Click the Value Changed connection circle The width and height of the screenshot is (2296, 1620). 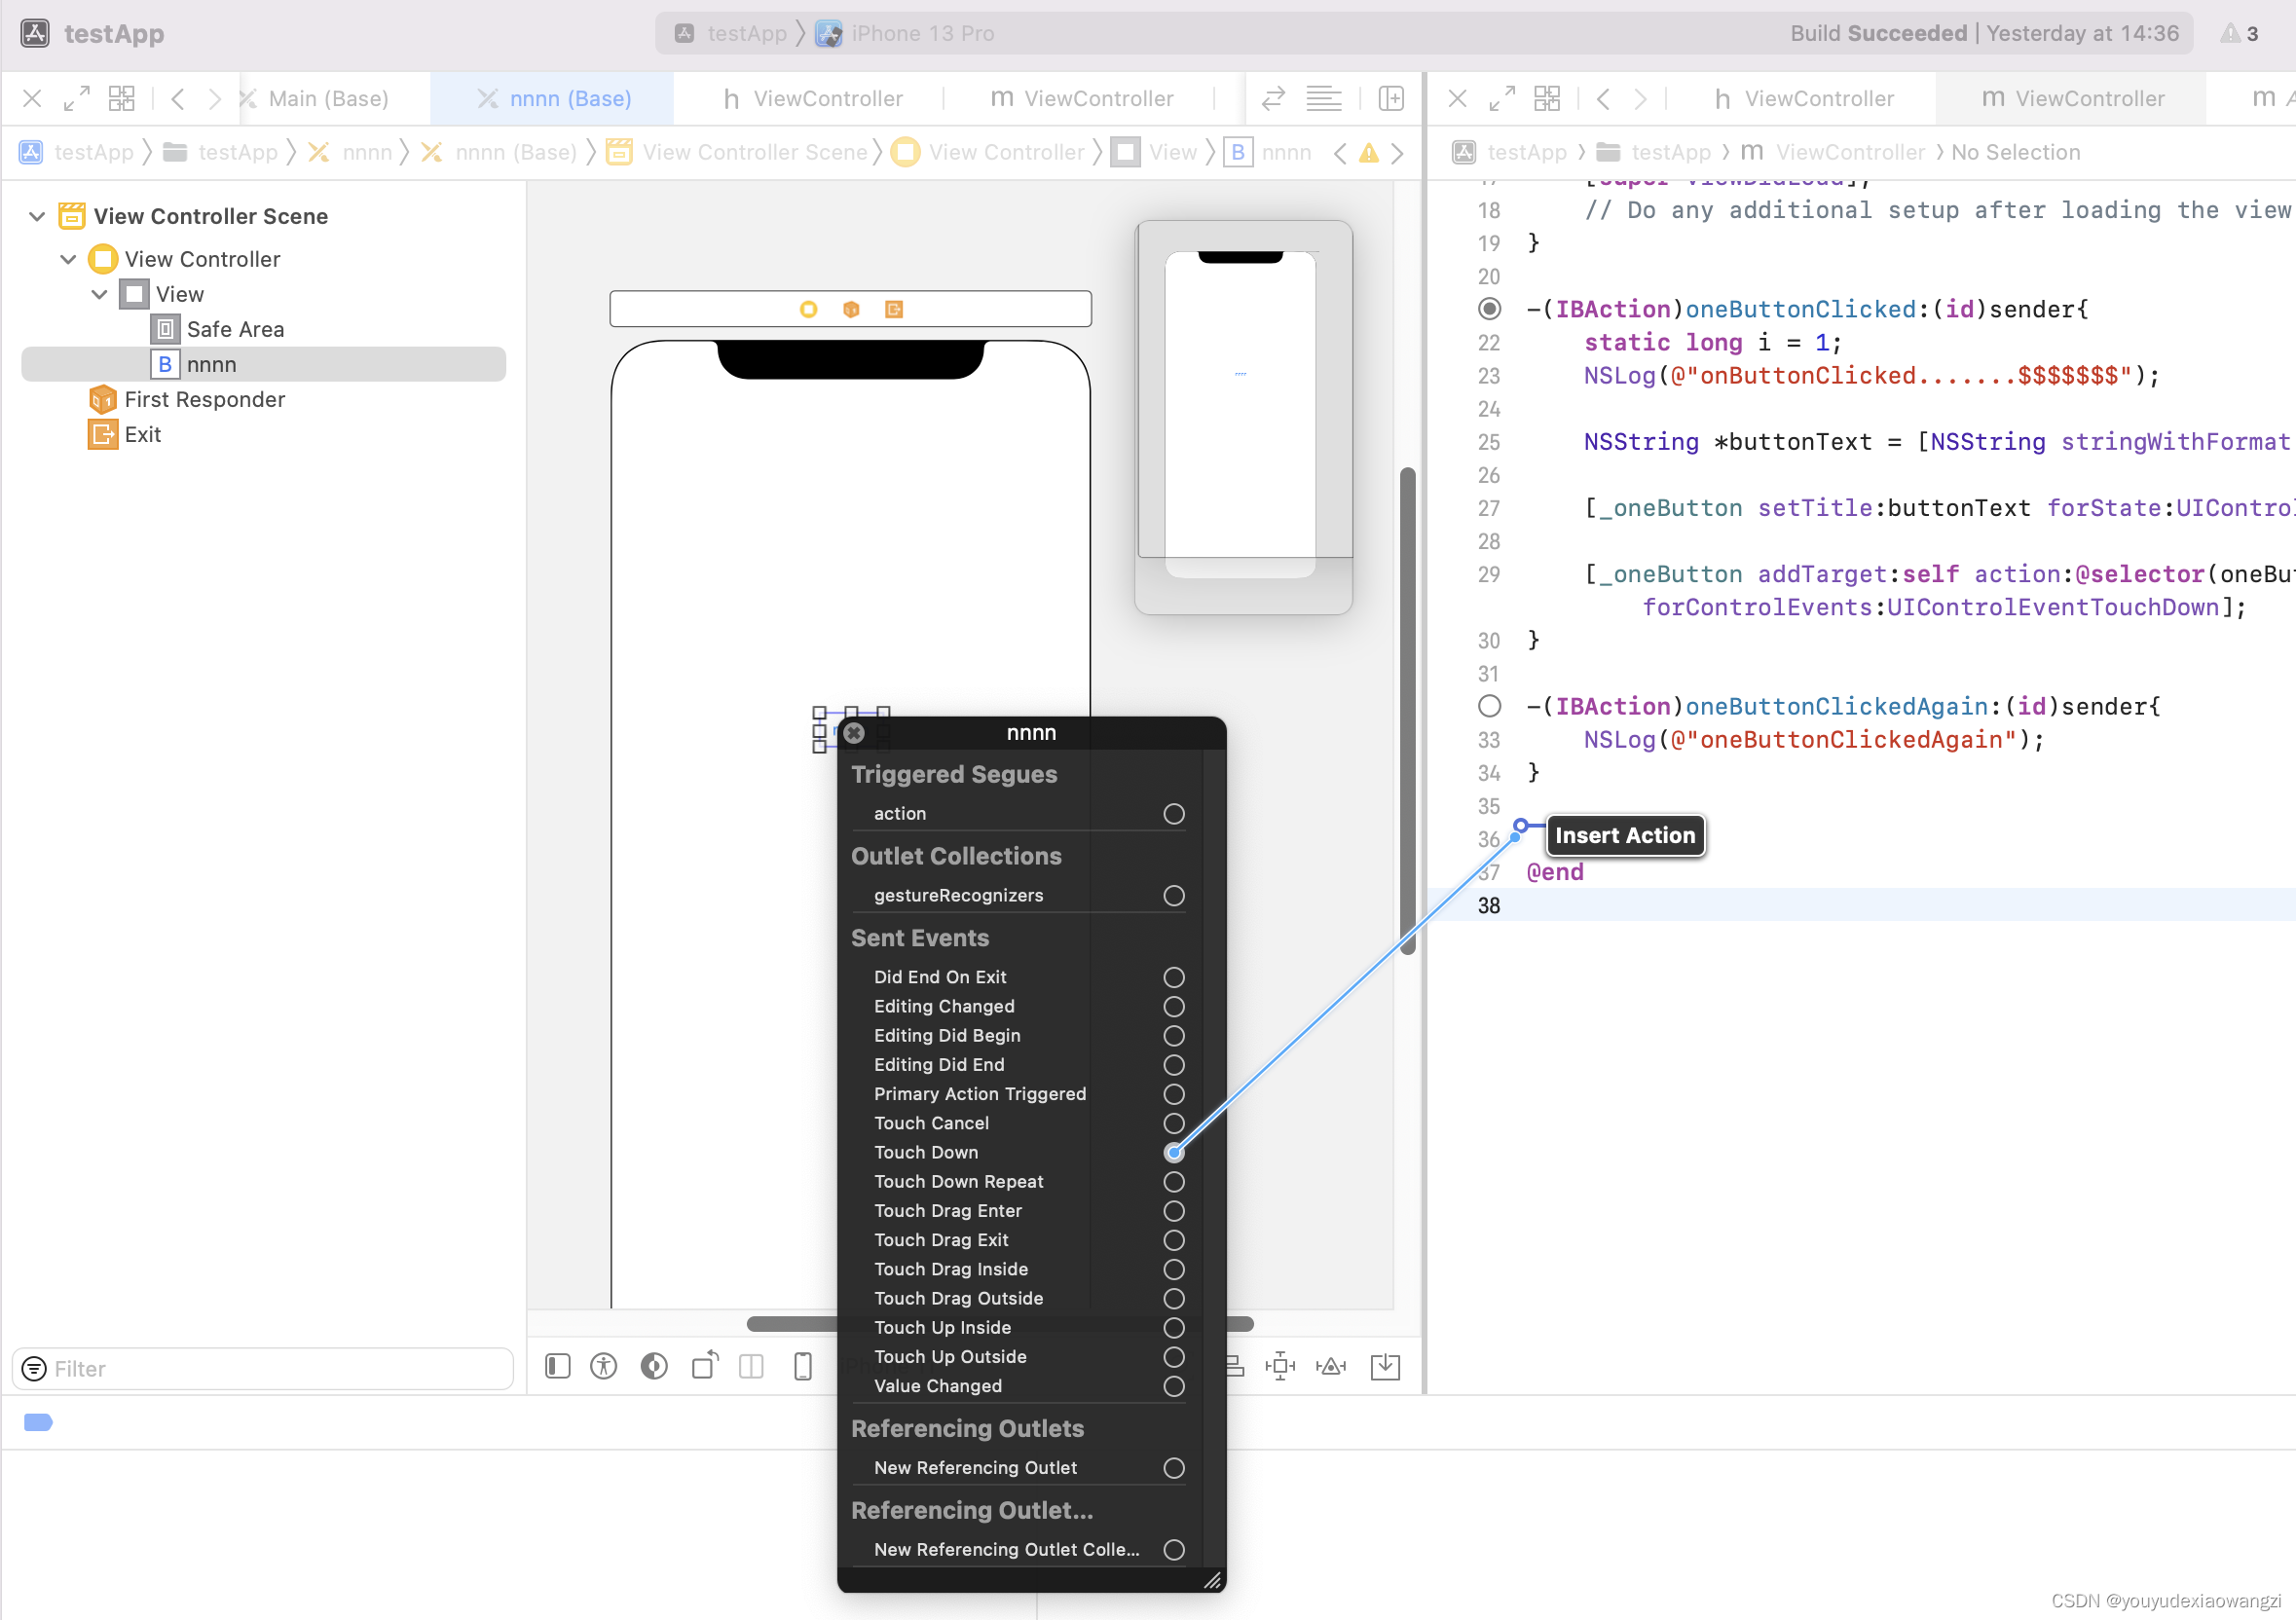1174,1386
